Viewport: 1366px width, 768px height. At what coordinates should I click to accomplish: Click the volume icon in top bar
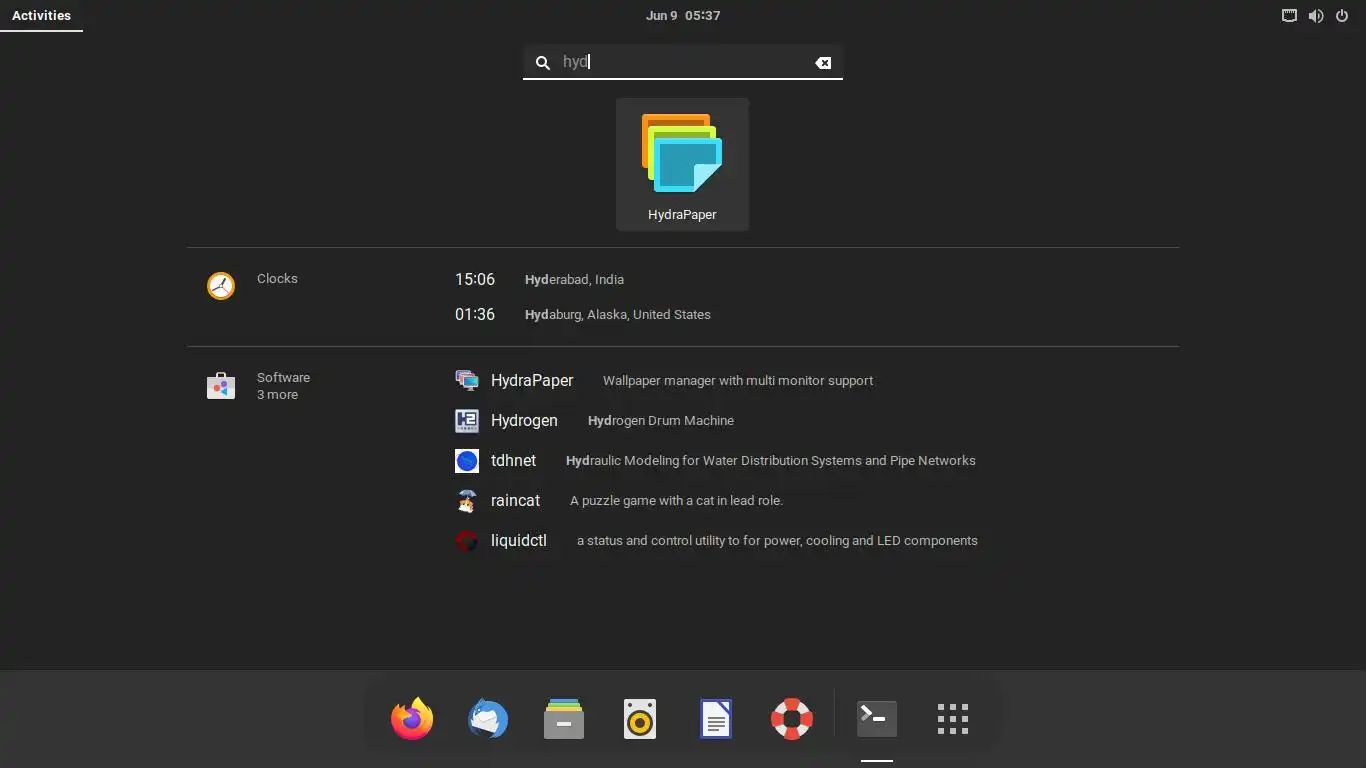point(1316,16)
